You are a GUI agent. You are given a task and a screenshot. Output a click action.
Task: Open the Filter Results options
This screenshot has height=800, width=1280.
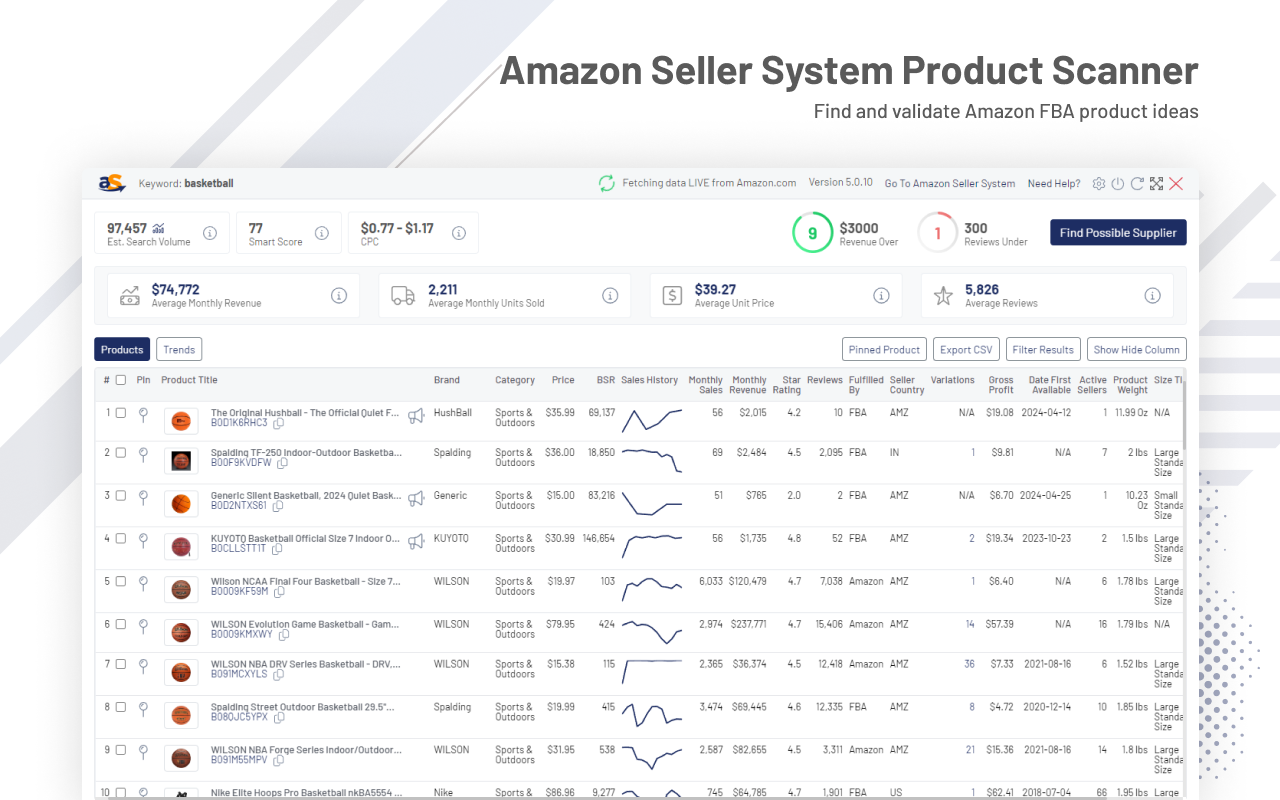[1043, 349]
